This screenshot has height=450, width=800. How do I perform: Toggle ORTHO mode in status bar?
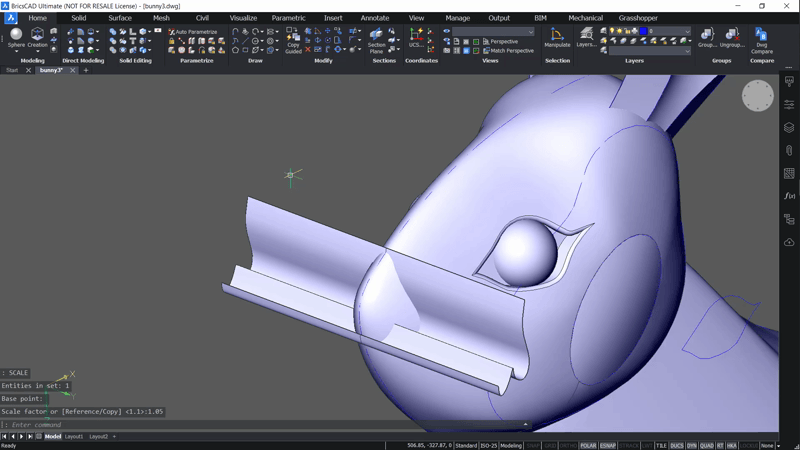point(568,445)
